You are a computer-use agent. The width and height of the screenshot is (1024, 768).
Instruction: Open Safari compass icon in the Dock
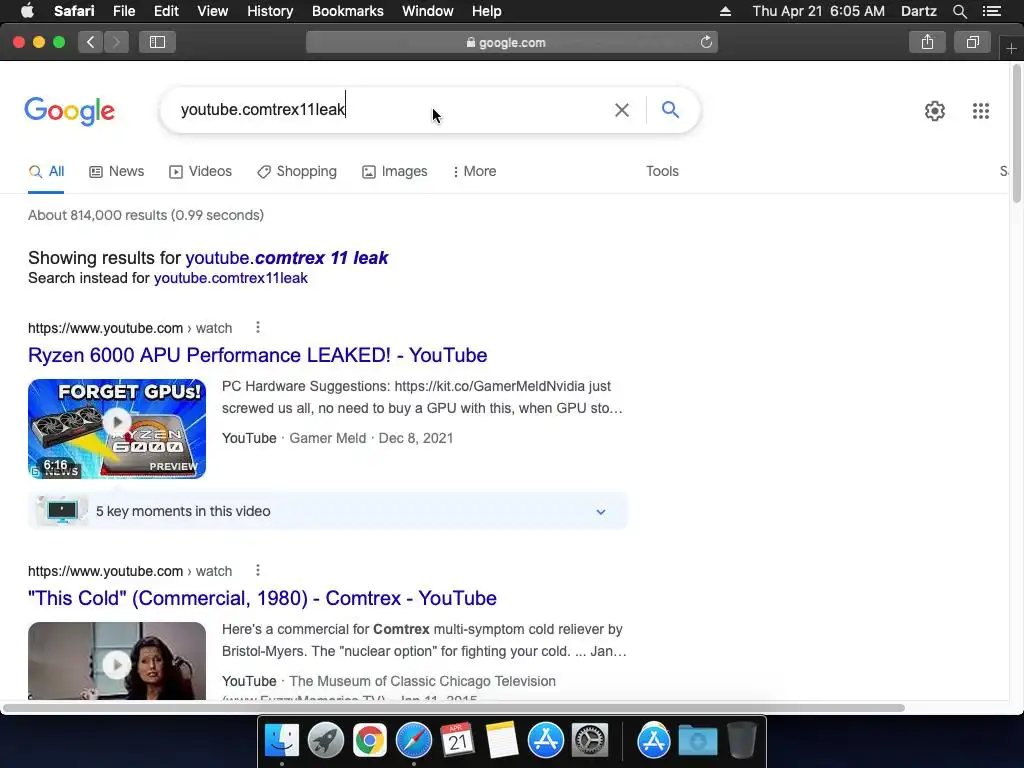point(413,741)
